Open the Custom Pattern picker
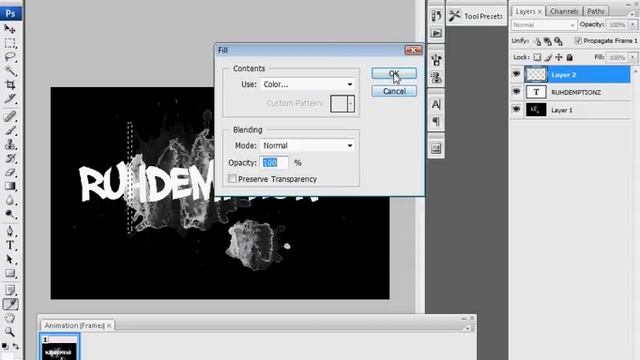The width and height of the screenshot is (640, 360). click(x=342, y=104)
